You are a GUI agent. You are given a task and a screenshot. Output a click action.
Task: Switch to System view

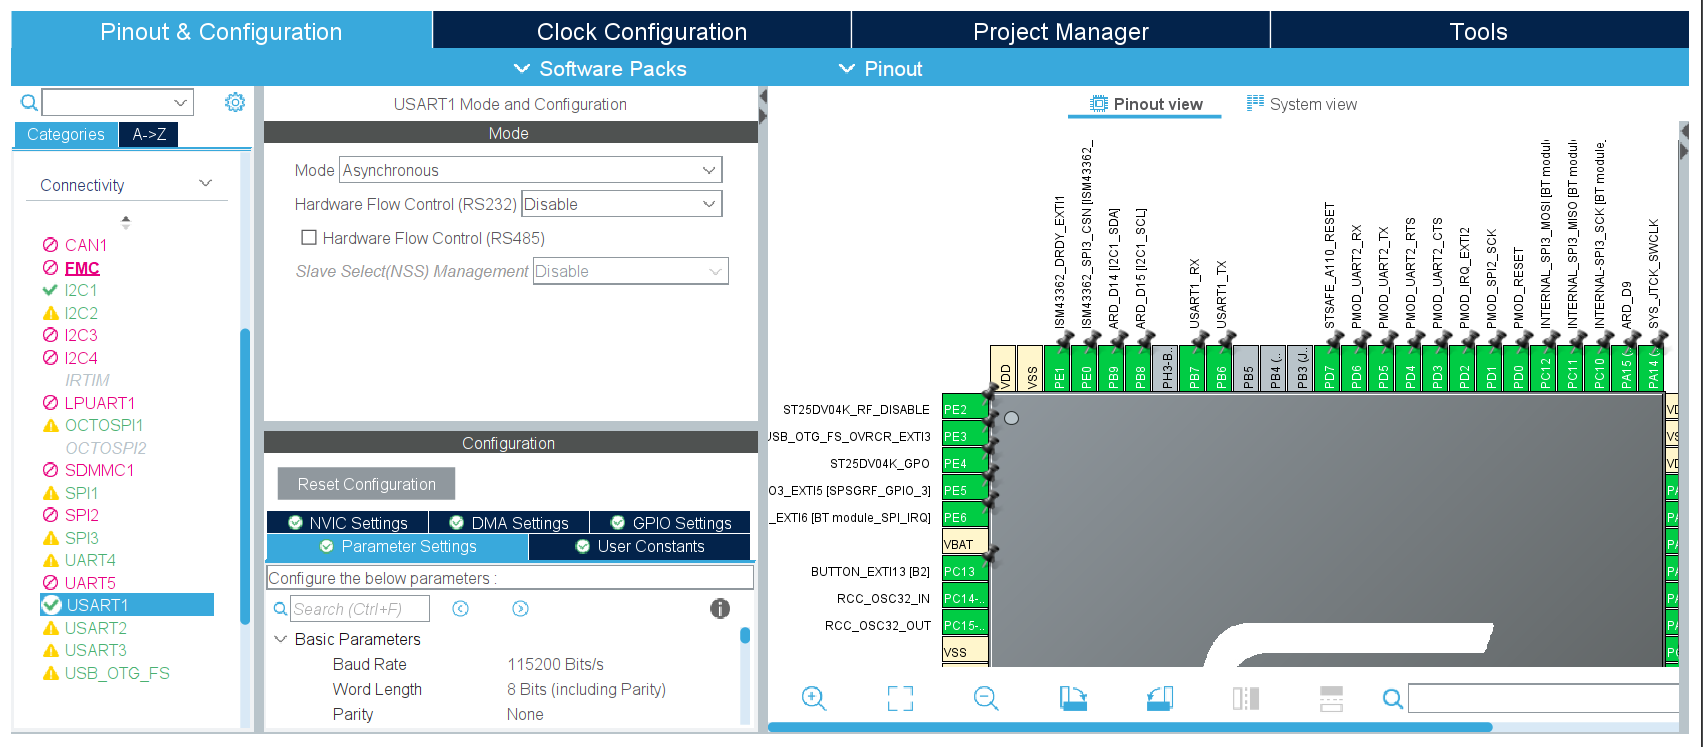click(x=1302, y=104)
